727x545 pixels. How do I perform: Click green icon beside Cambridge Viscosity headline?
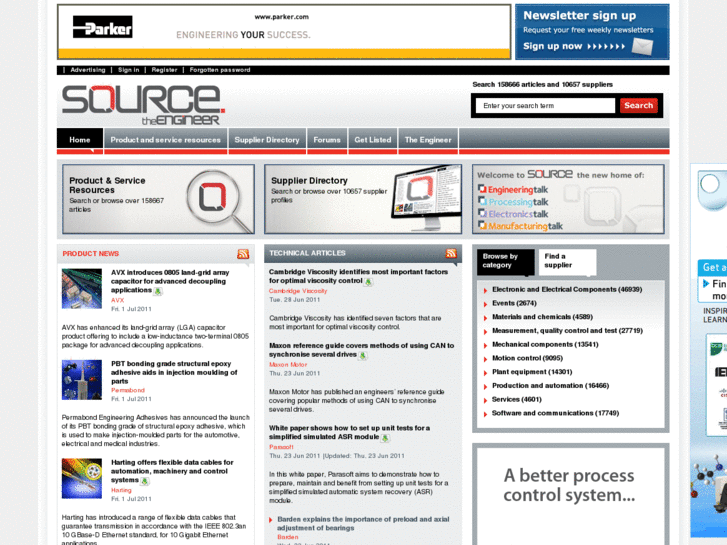[x=368, y=282]
